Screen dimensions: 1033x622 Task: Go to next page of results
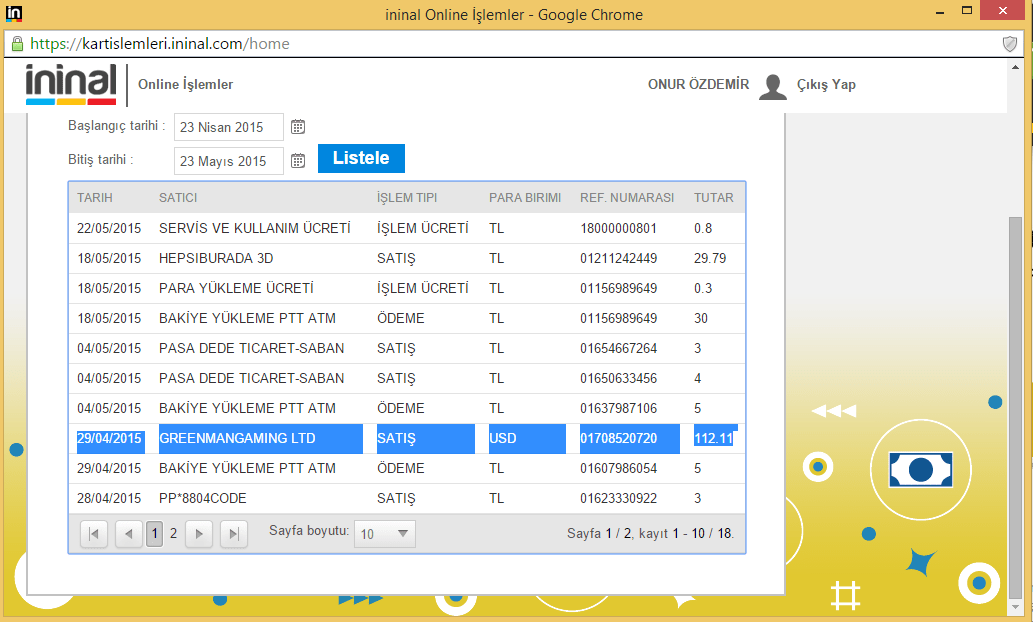[199, 534]
